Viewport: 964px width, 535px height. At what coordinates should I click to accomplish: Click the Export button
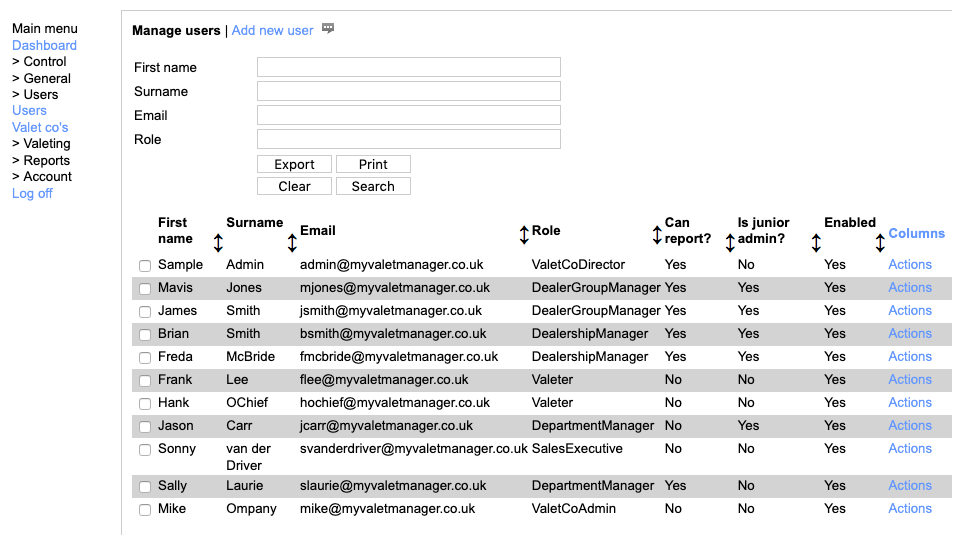pyautogui.click(x=294, y=164)
